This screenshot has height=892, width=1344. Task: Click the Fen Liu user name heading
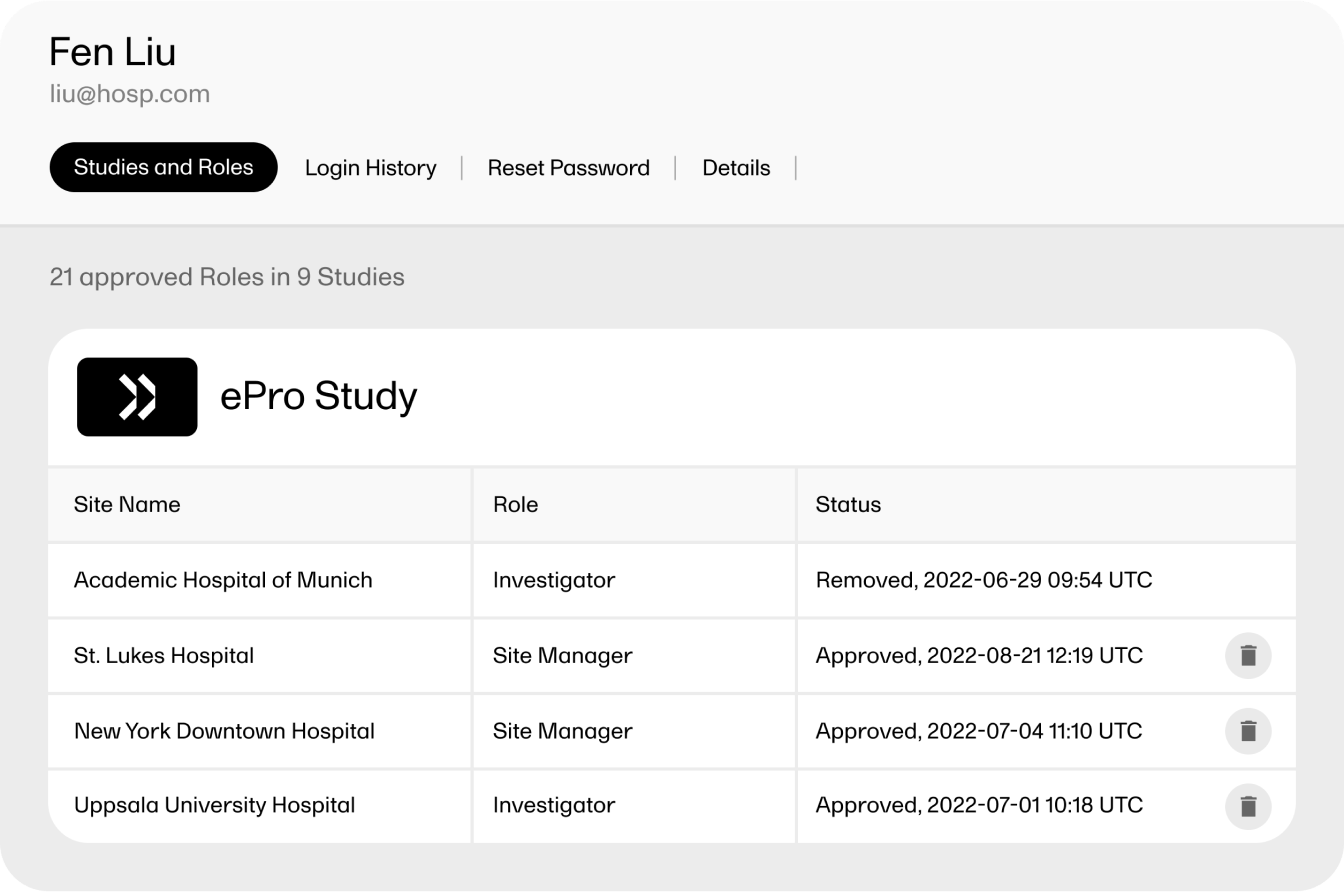click(x=113, y=52)
